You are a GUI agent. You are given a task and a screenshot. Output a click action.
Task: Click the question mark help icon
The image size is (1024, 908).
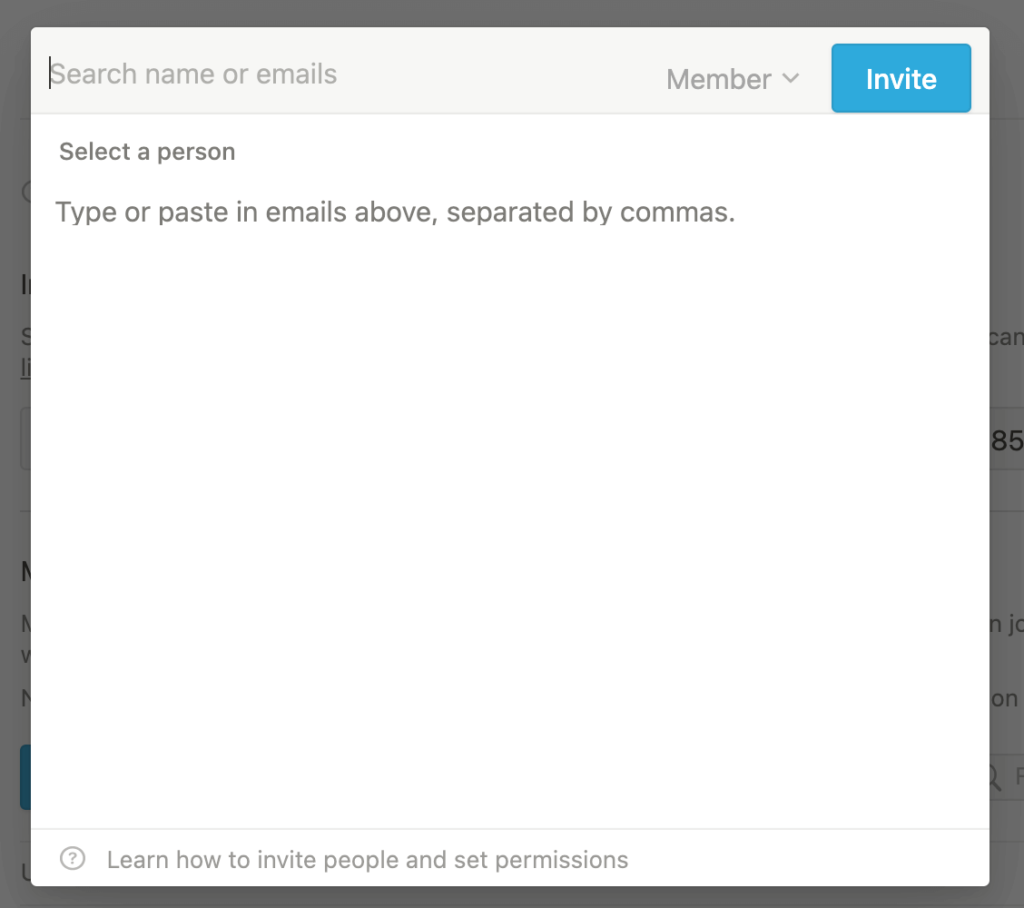tap(72, 858)
